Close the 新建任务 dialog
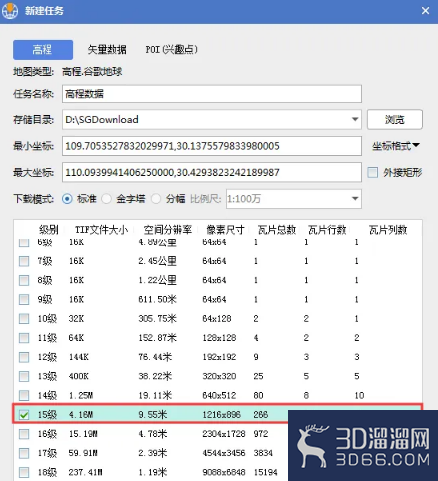The width and height of the screenshot is (438, 481). [x=425, y=11]
